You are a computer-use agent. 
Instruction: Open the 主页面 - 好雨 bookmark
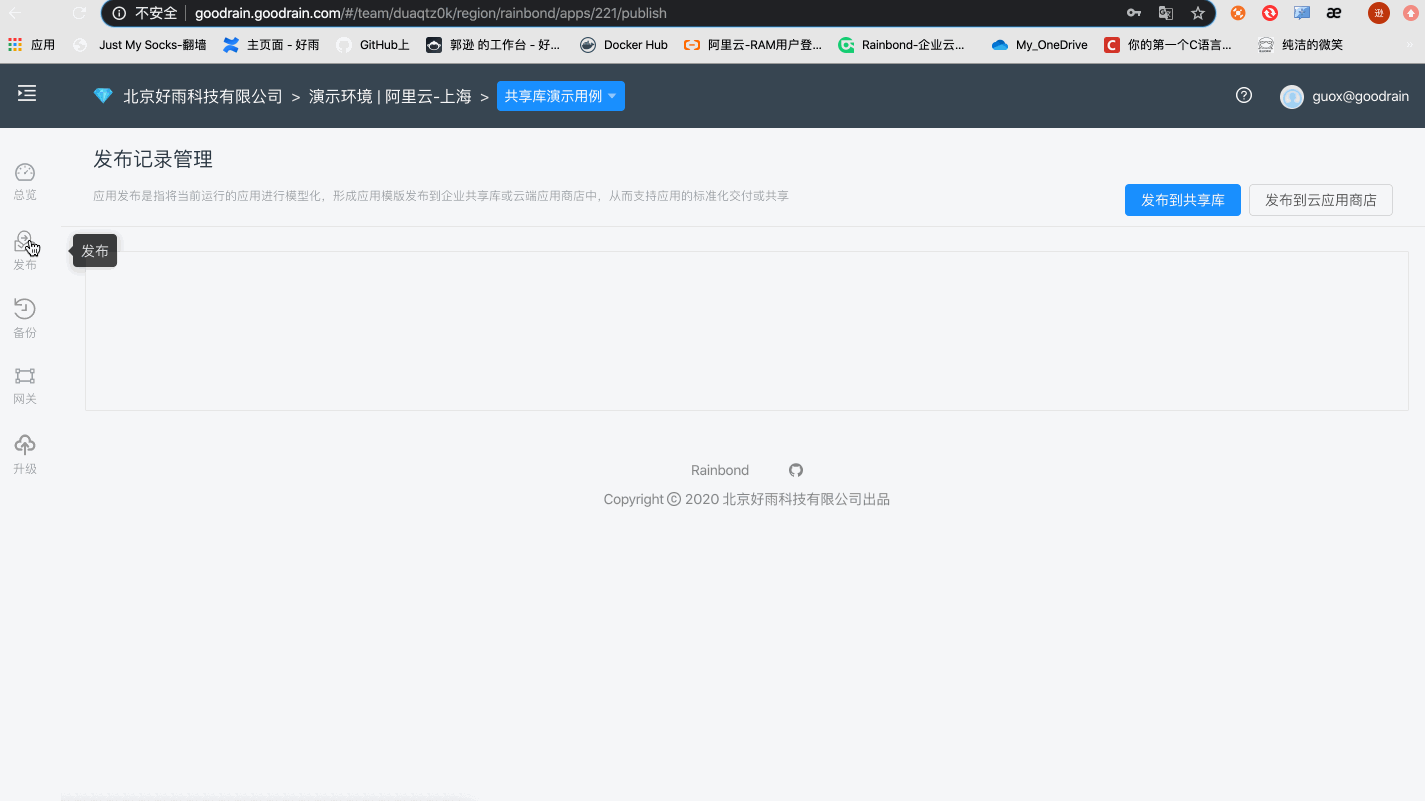click(x=272, y=45)
